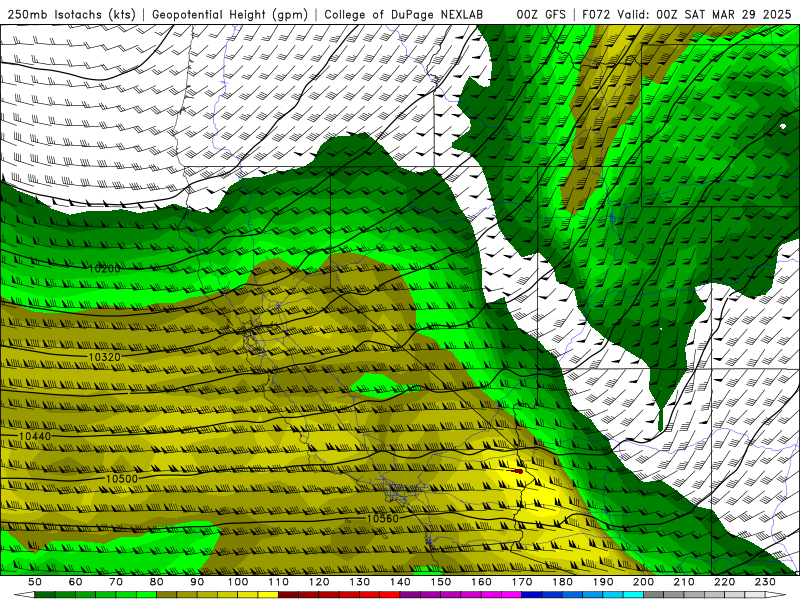
Task: Click the 60 tick label on color bar
Action: point(75,582)
